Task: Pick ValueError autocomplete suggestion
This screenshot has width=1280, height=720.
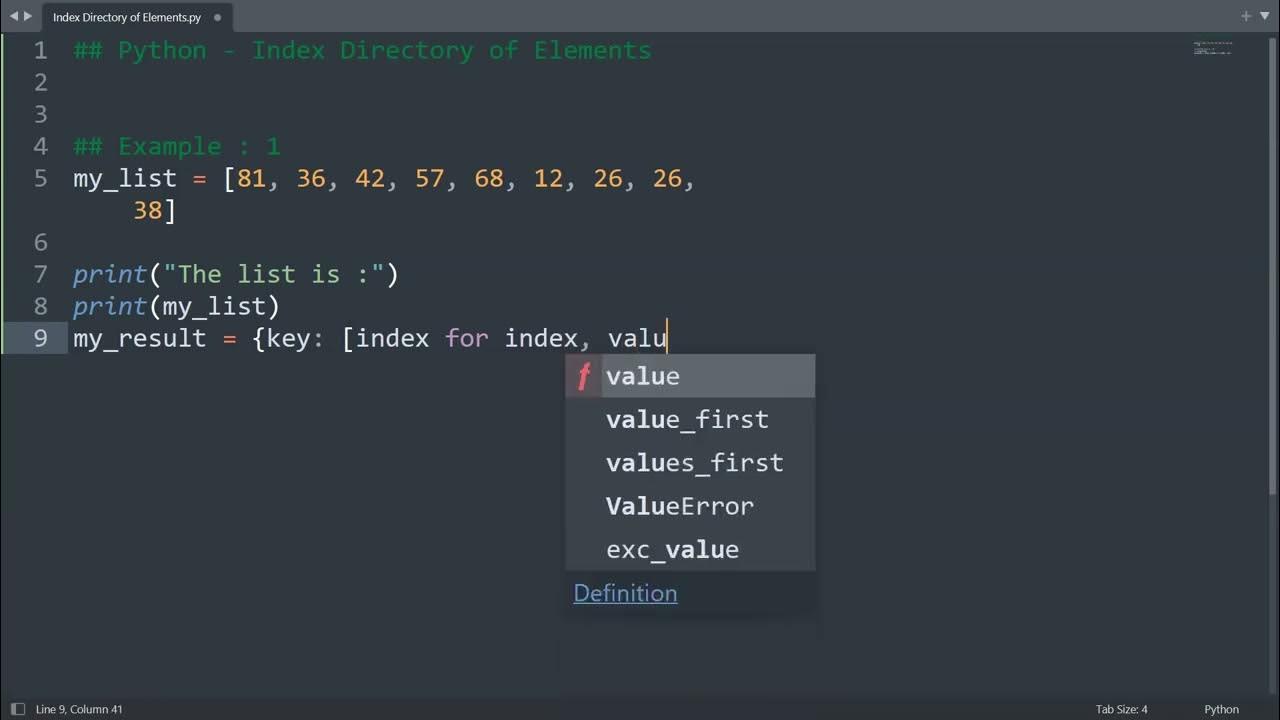Action: pyautogui.click(x=680, y=506)
